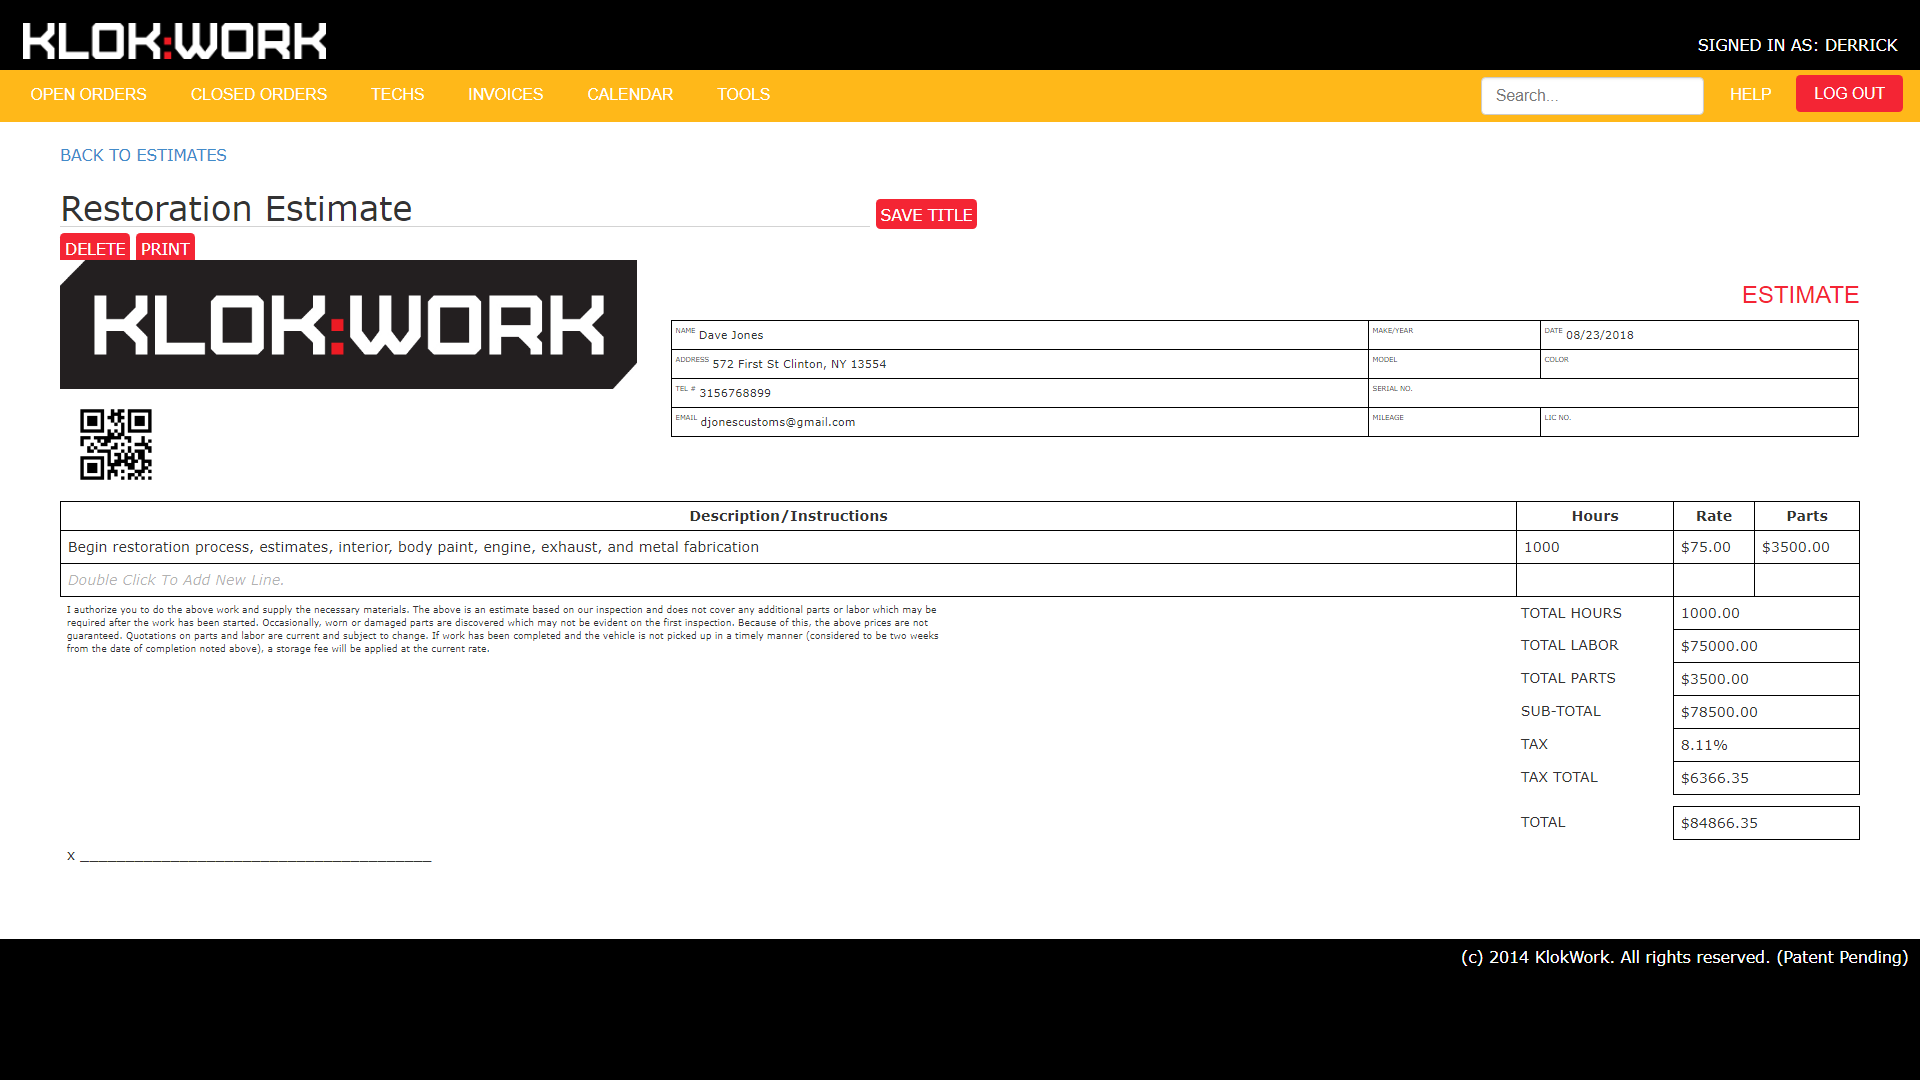Open the Open Orders menu
The width and height of the screenshot is (1920, 1080).
tap(88, 94)
